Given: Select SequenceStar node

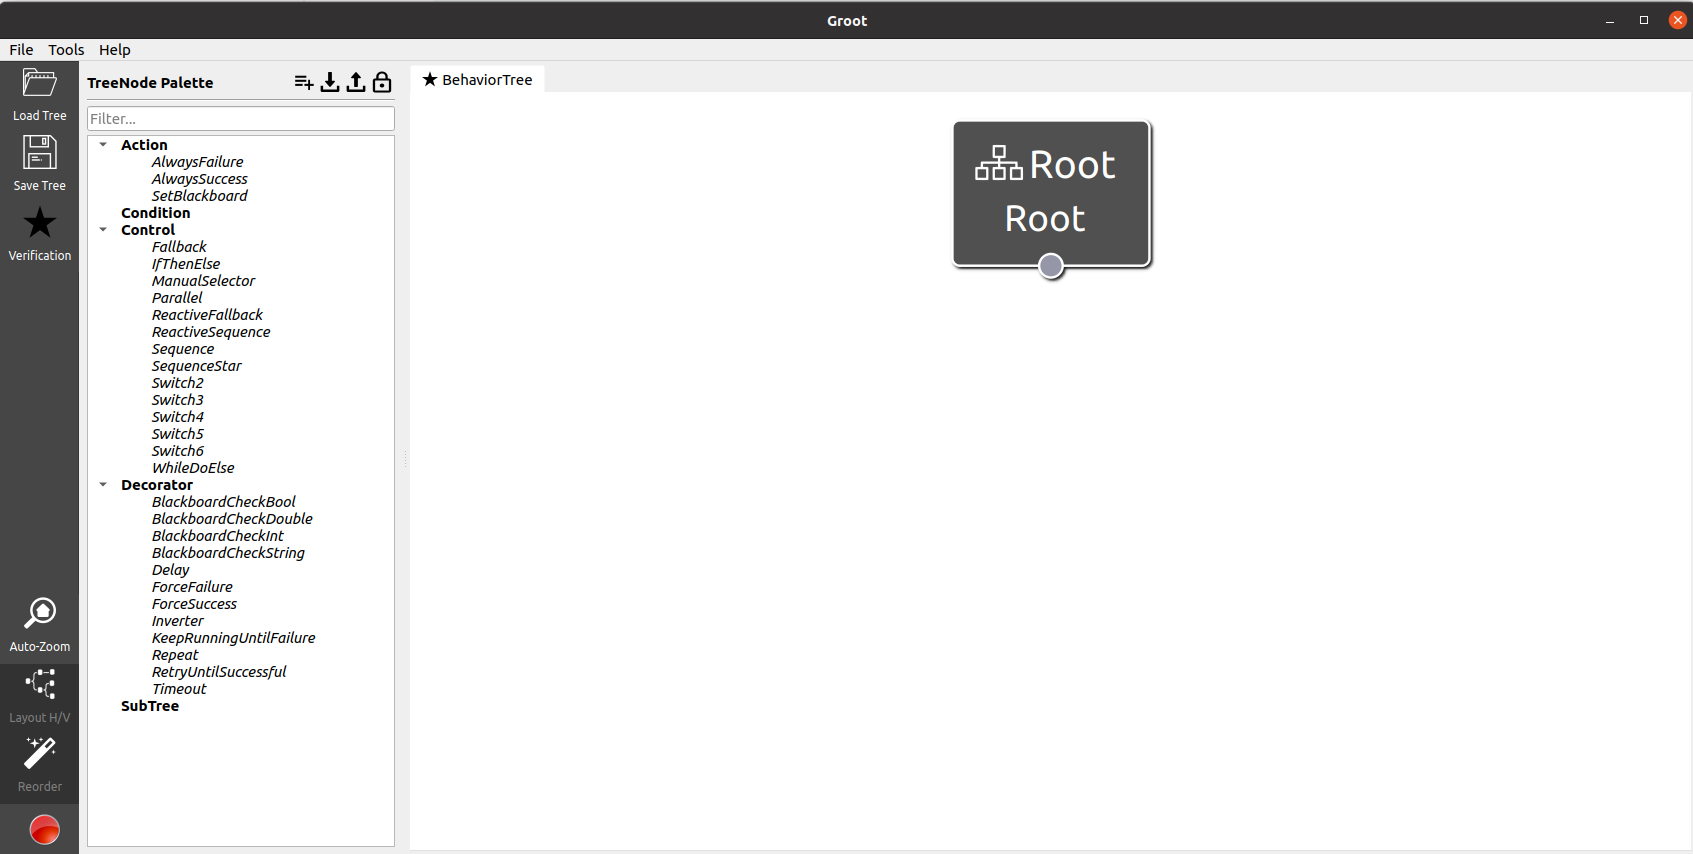Looking at the screenshot, I should click(197, 366).
